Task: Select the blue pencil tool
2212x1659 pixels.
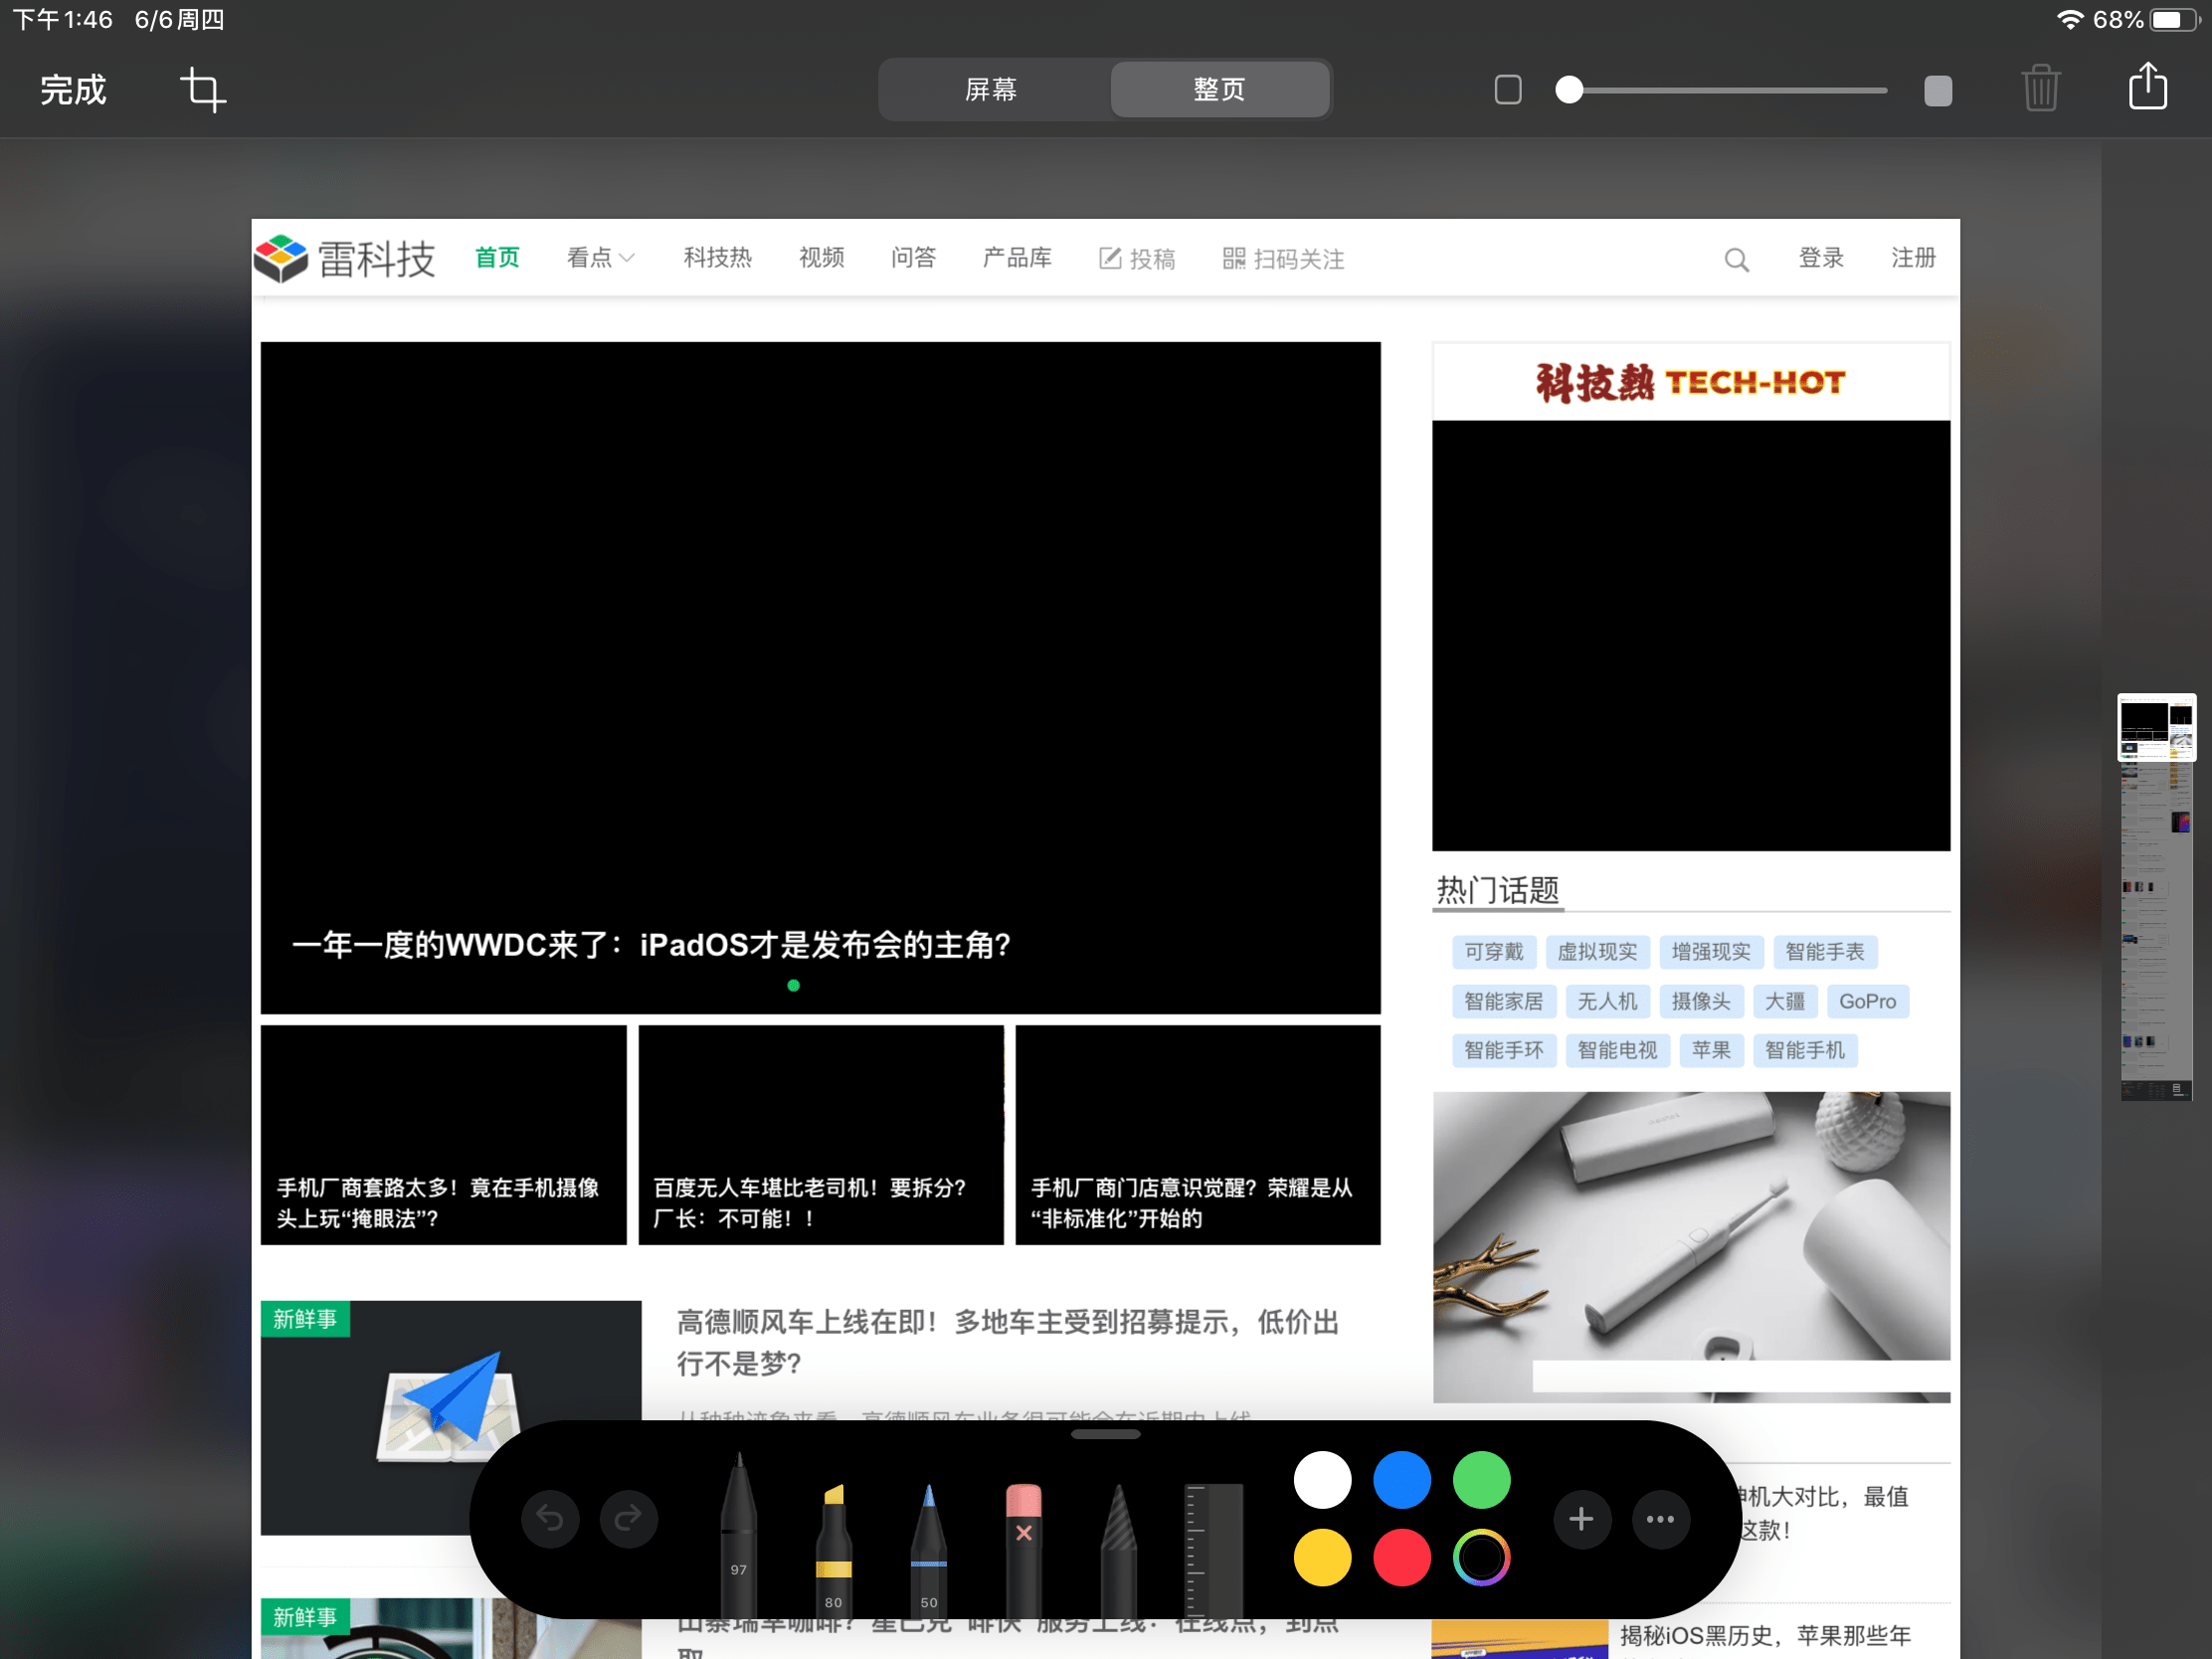Action: tap(928, 1540)
